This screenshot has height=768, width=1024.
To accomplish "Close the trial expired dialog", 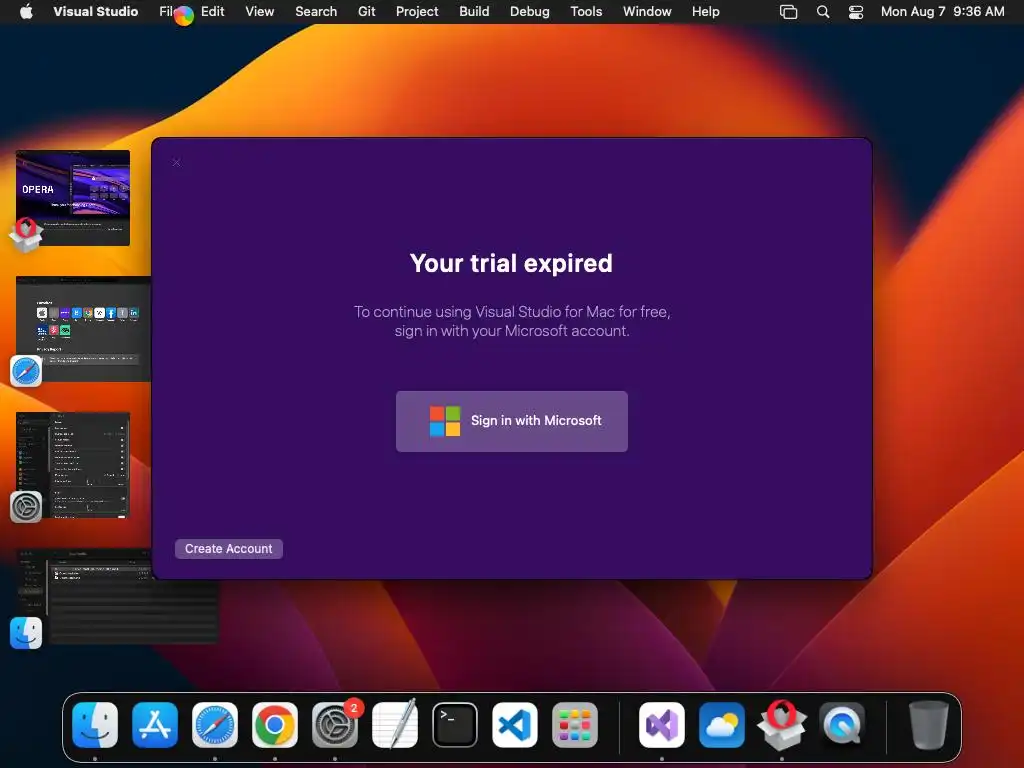I will point(176,162).
